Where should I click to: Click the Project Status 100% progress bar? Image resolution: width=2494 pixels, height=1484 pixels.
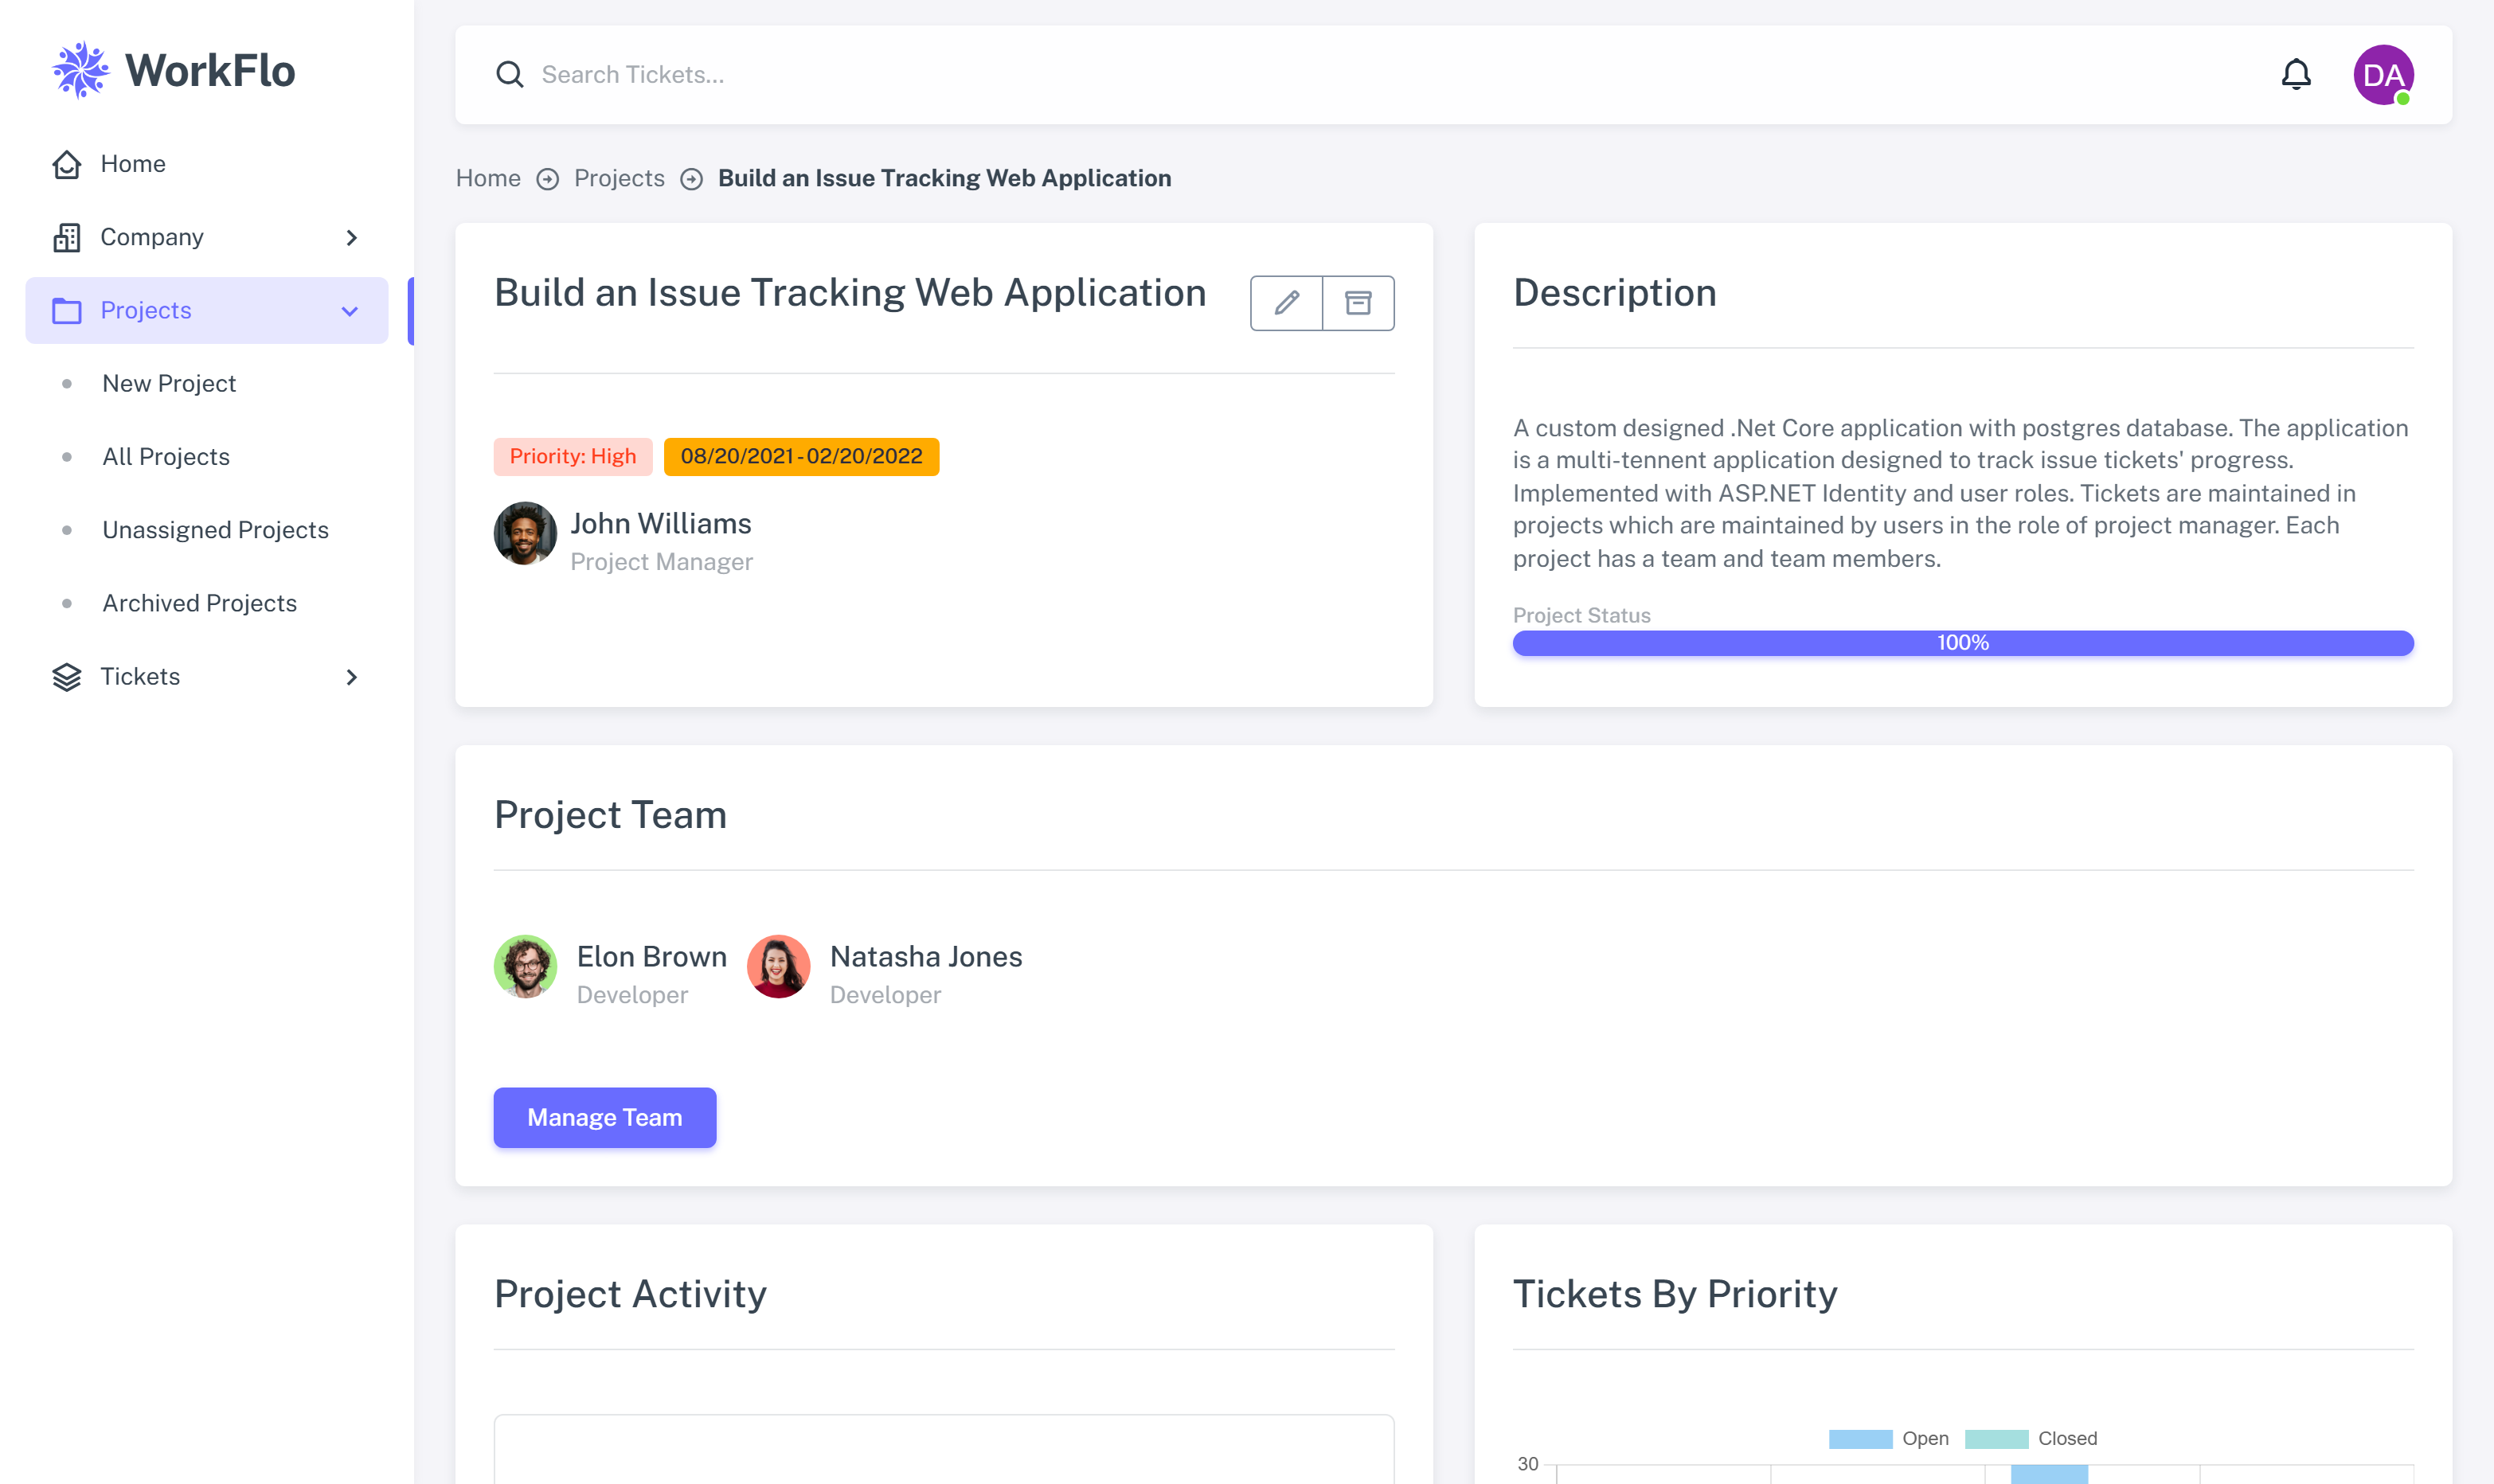point(1963,643)
